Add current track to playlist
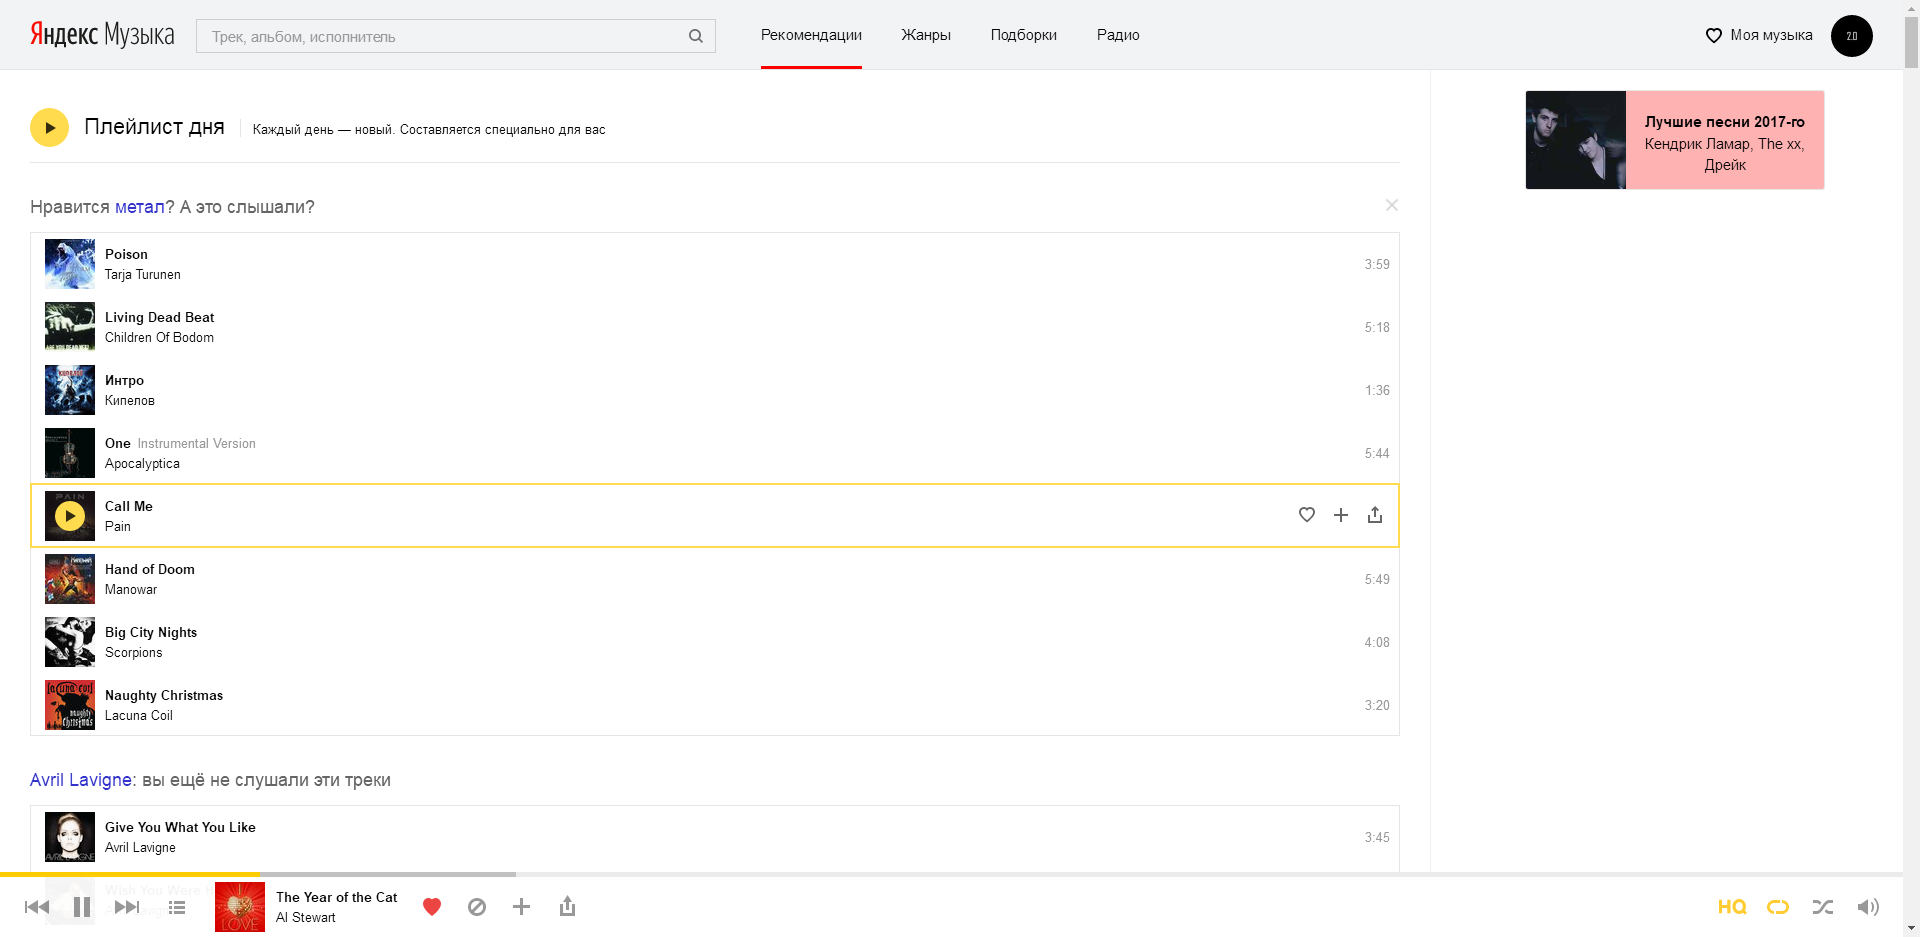The height and width of the screenshot is (937, 1920). (x=521, y=907)
